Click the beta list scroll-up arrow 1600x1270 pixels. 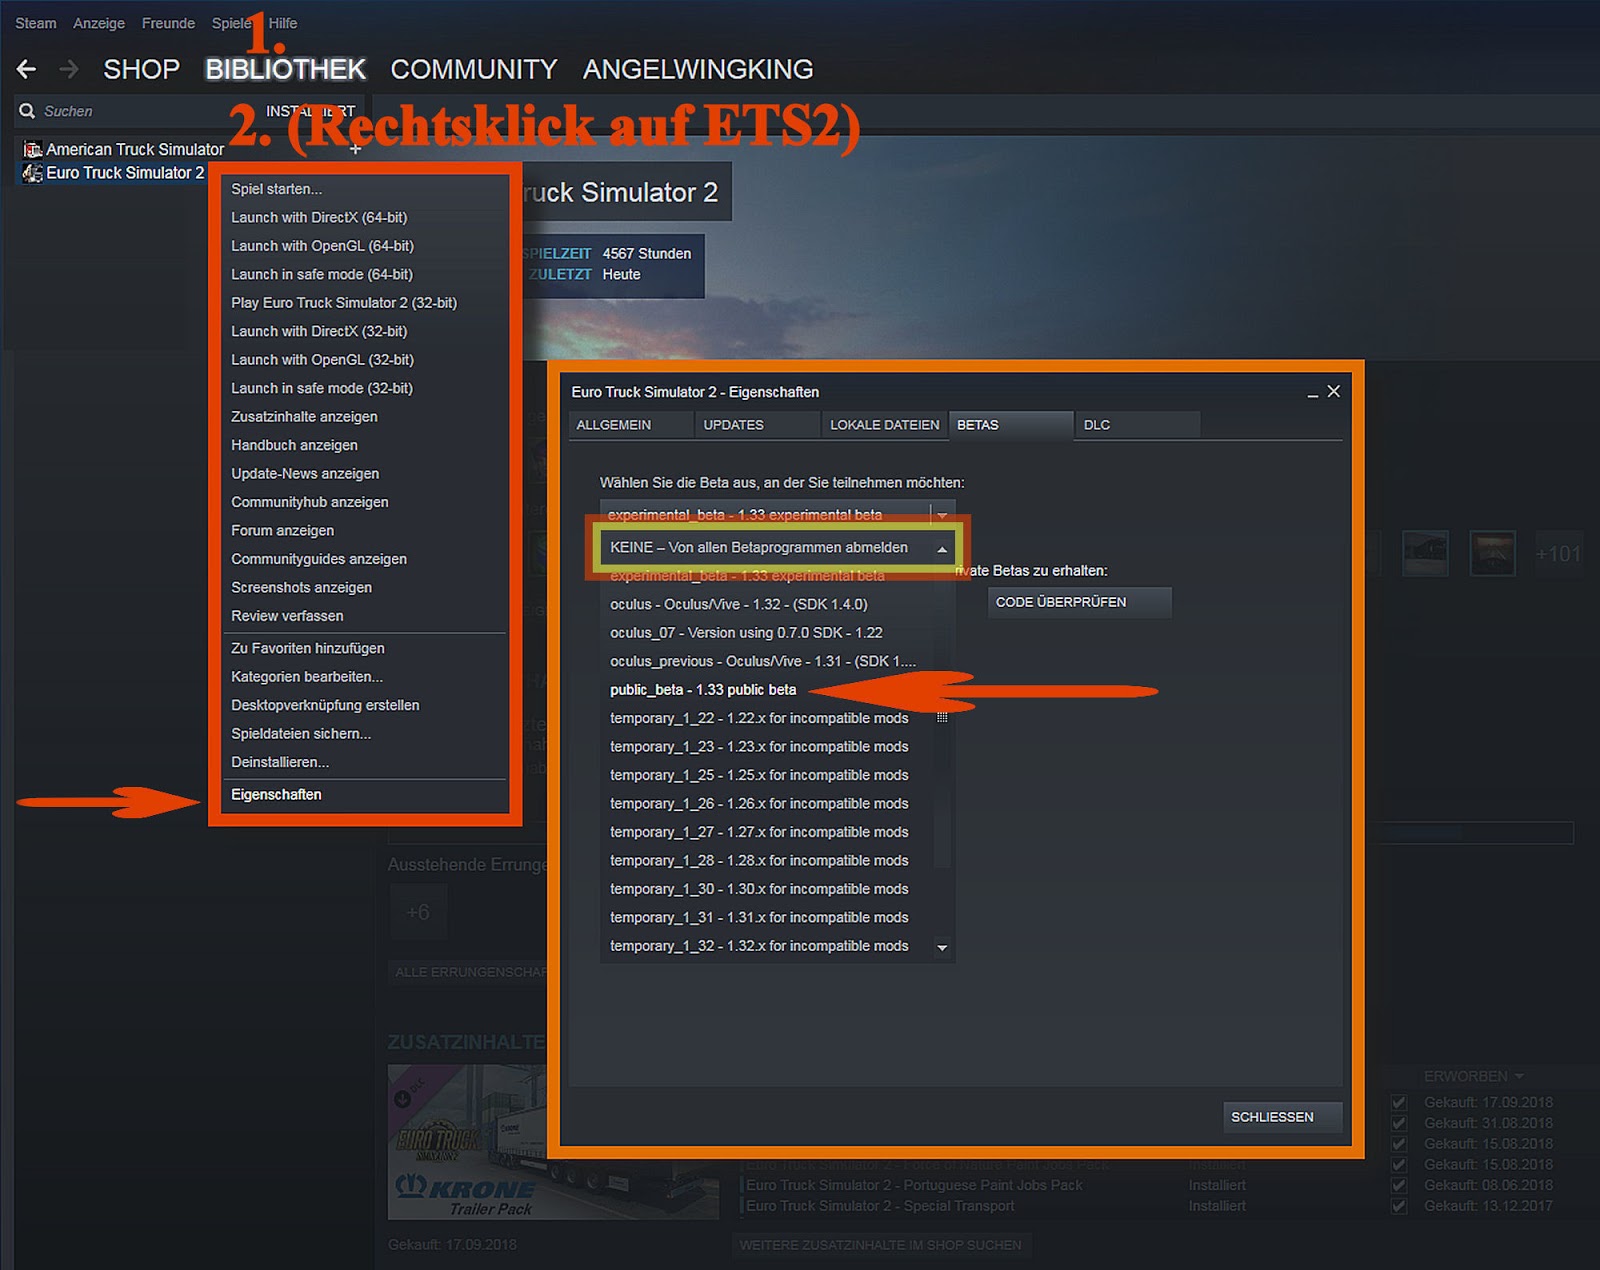tap(942, 549)
